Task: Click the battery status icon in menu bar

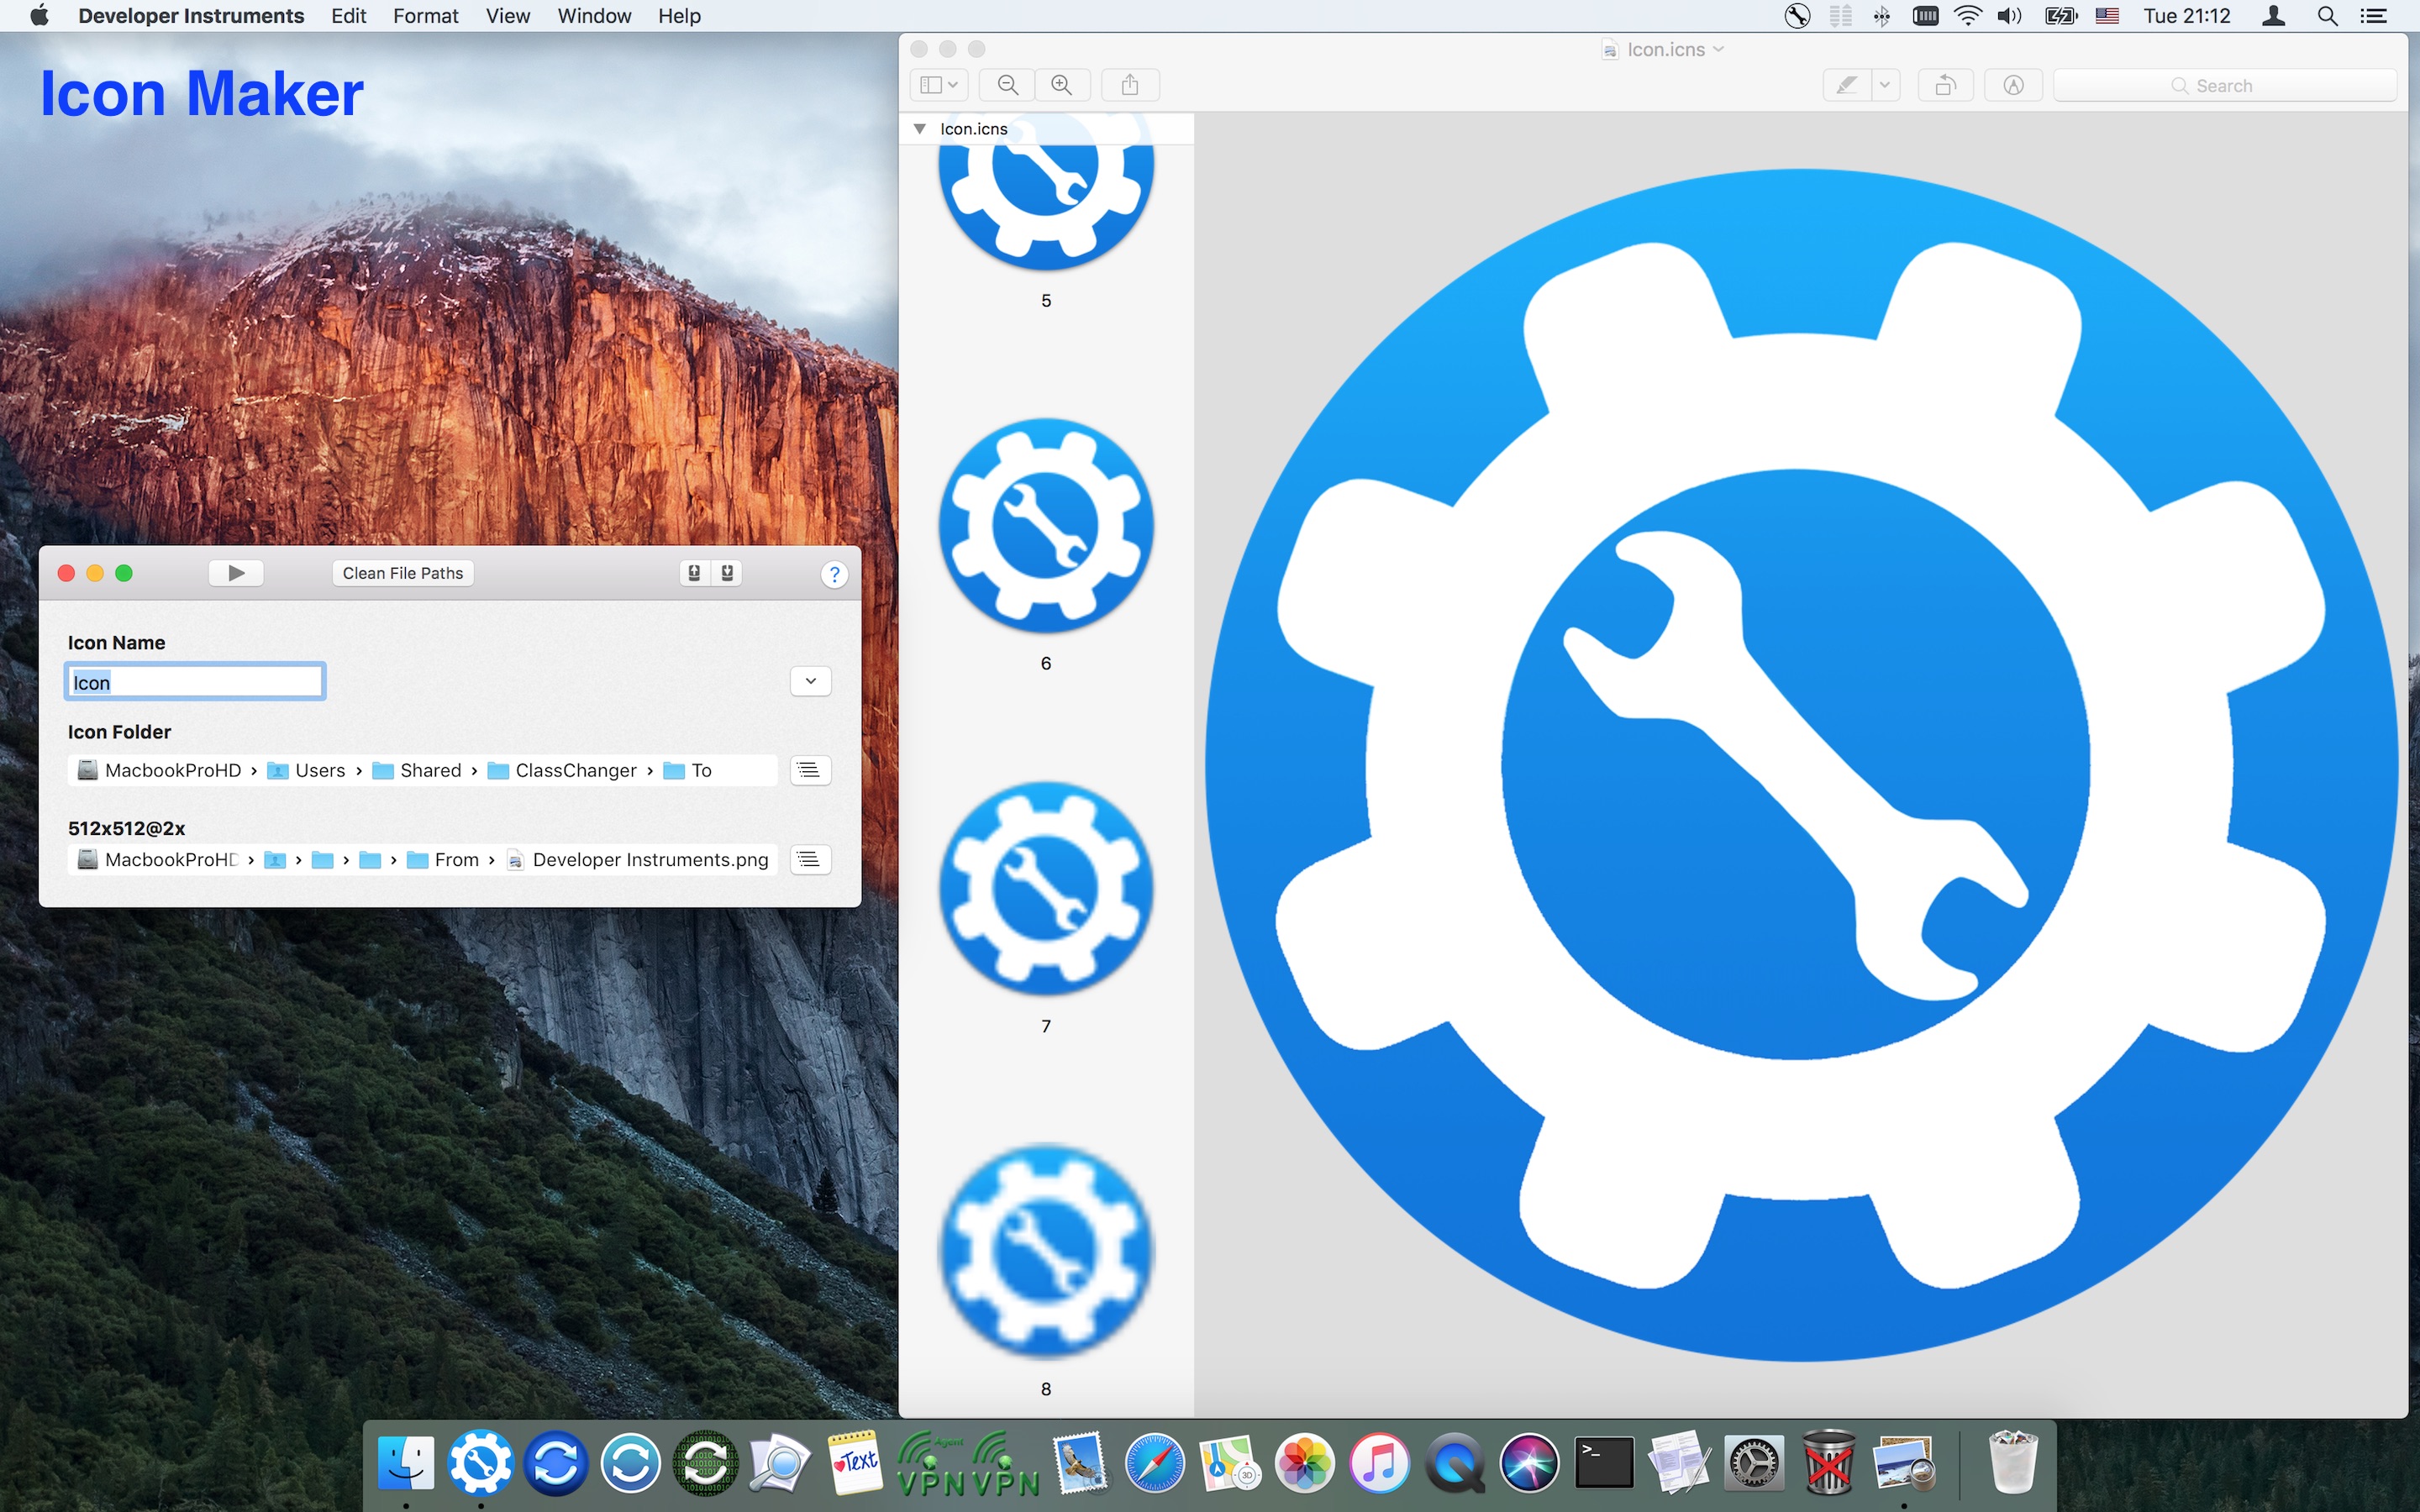Action: coord(2061,16)
